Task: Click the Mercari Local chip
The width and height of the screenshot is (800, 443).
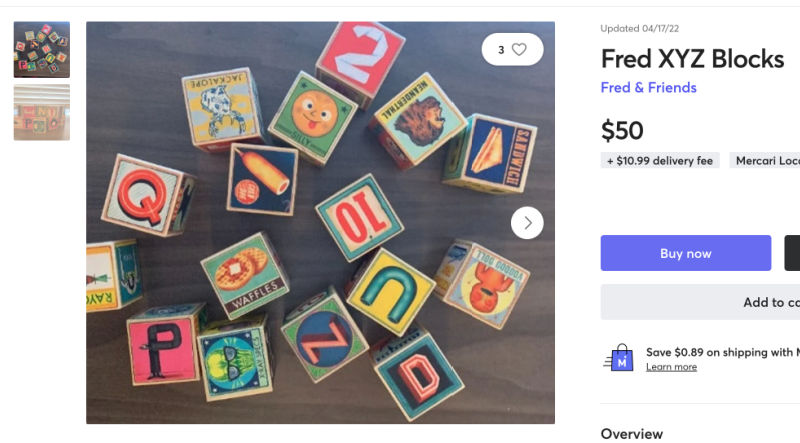Action: [766, 160]
